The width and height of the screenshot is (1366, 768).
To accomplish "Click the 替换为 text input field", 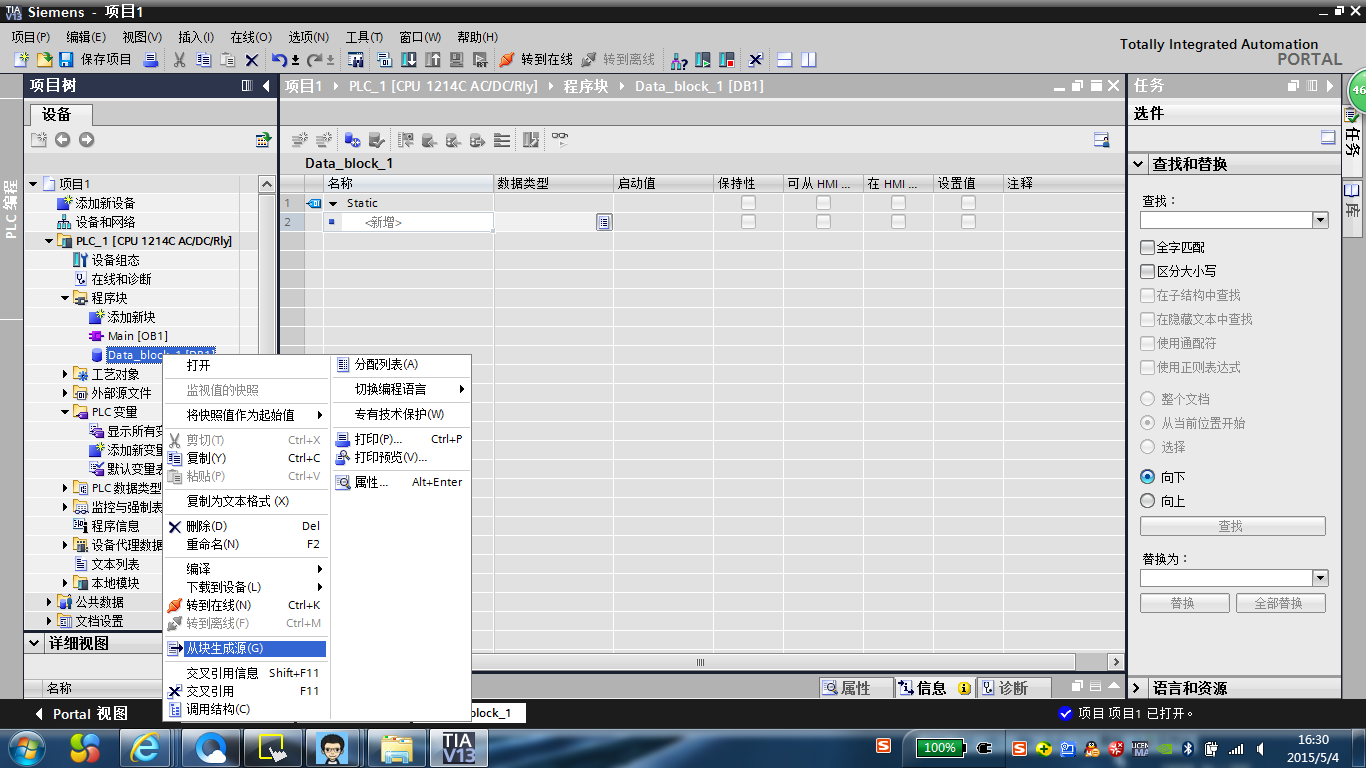I will coord(1226,578).
